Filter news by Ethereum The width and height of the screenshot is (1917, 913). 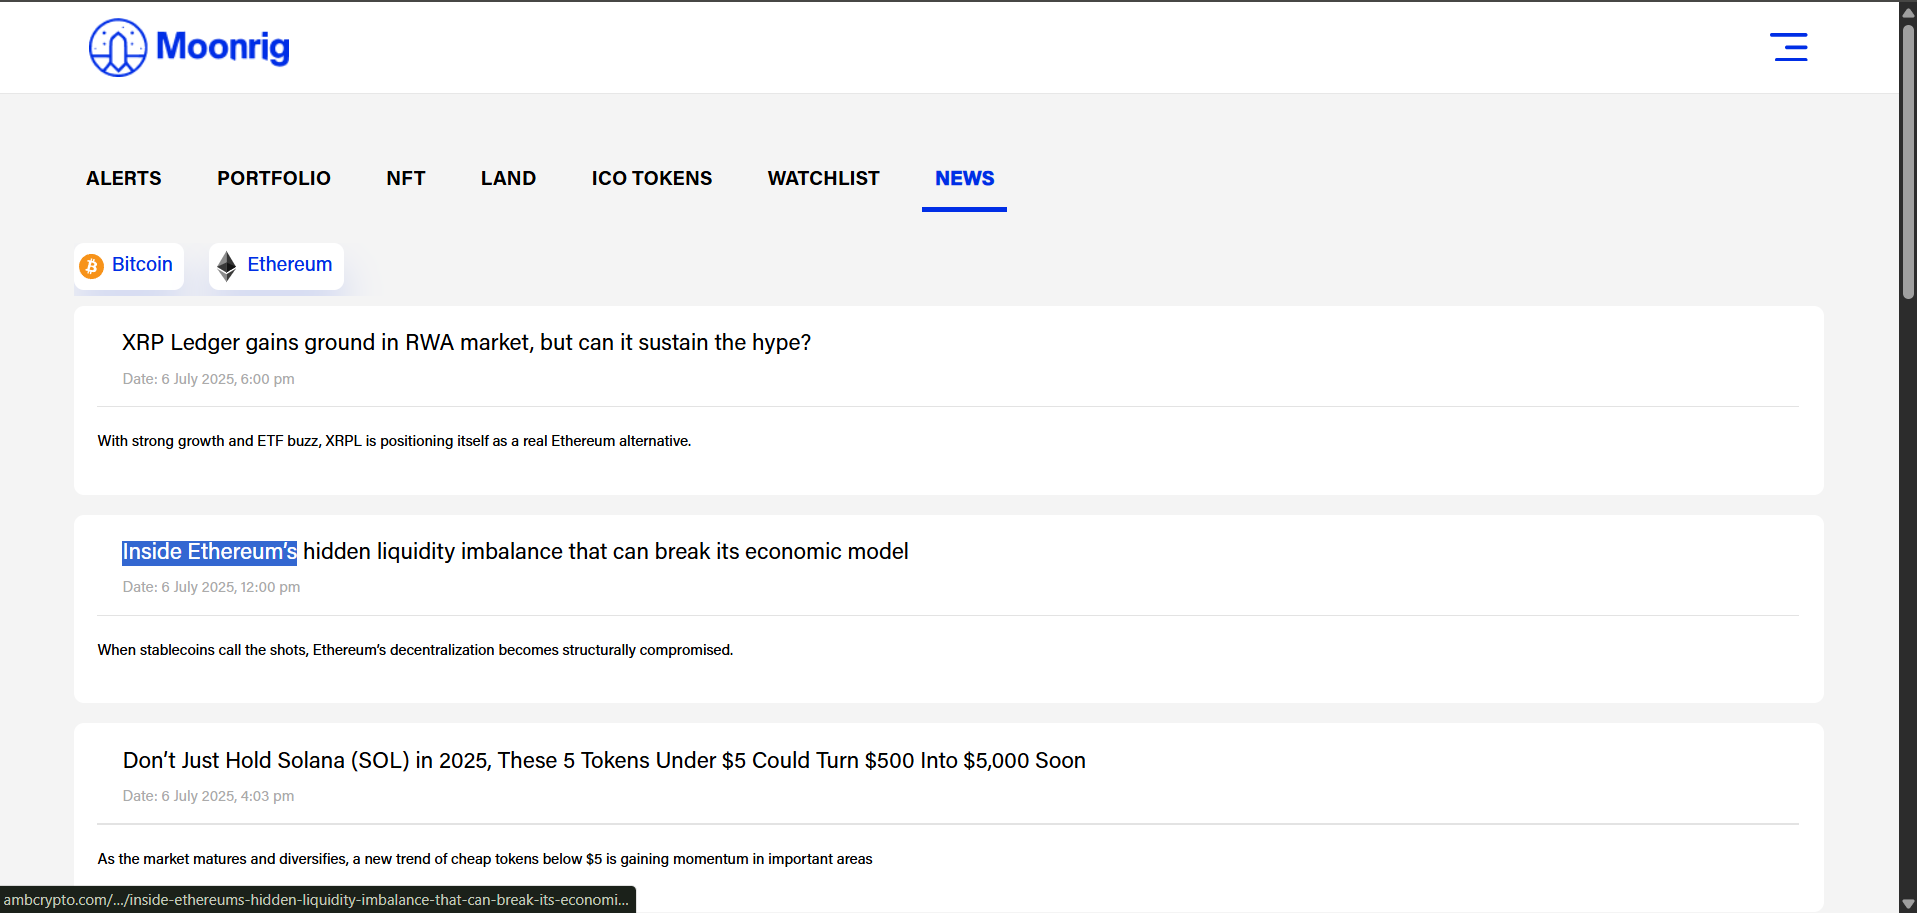point(276,266)
